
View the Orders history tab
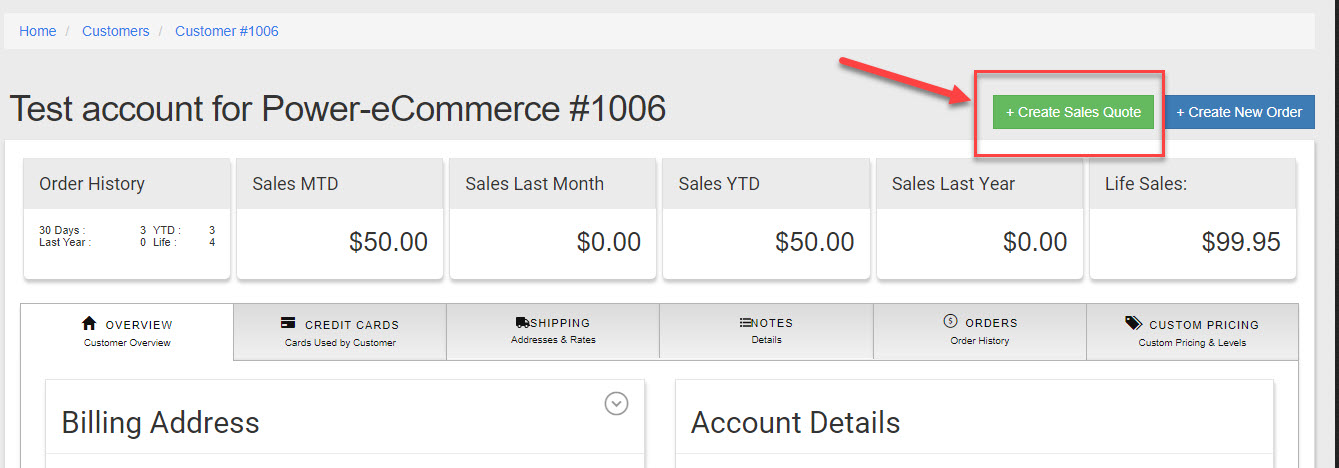(980, 331)
